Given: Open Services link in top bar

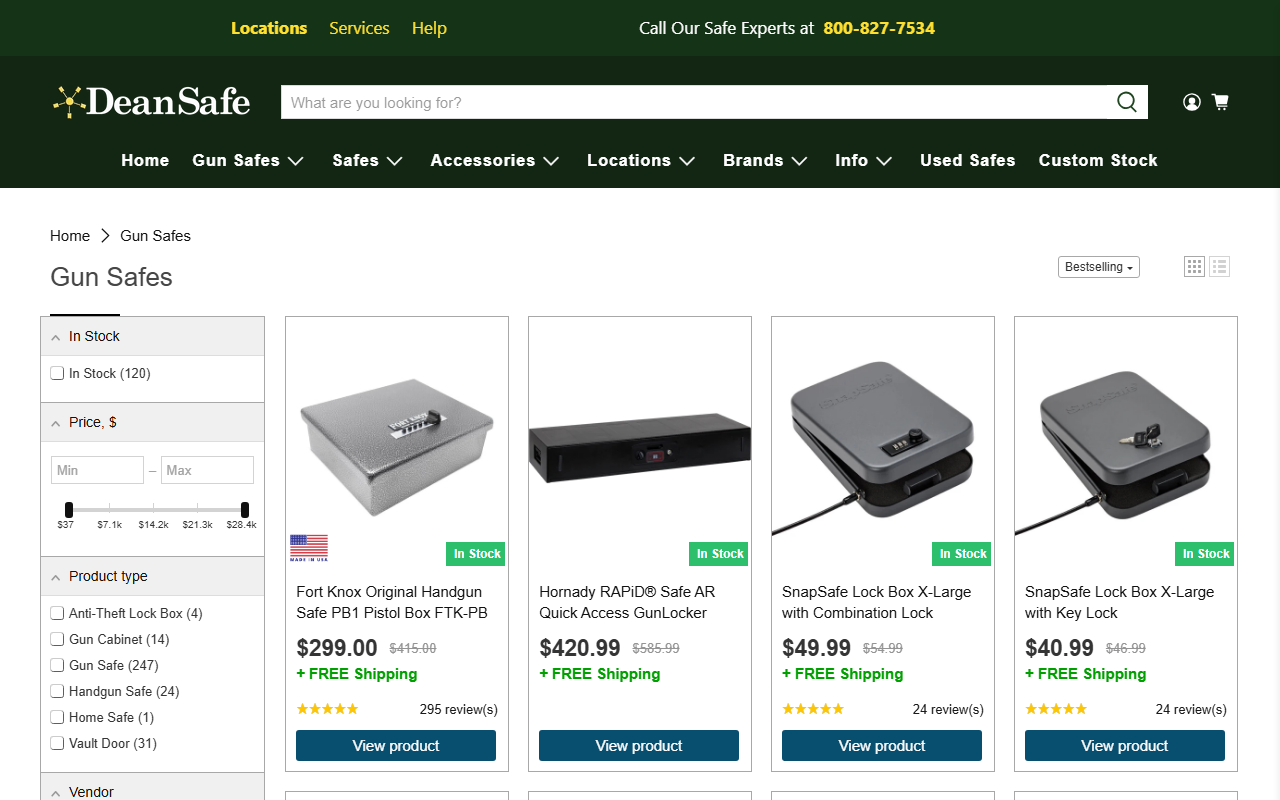Looking at the screenshot, I should click(x=359, y=28).
